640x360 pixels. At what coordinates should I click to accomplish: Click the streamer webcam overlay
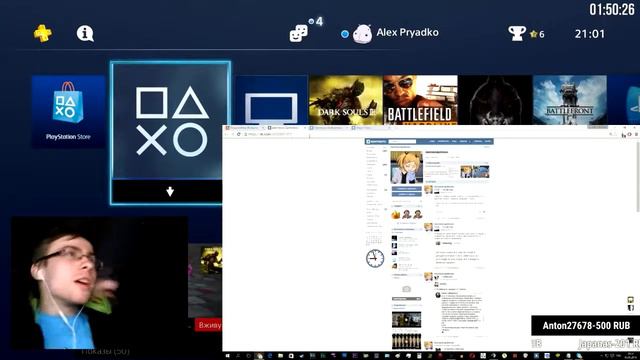(x=99, y=282)
